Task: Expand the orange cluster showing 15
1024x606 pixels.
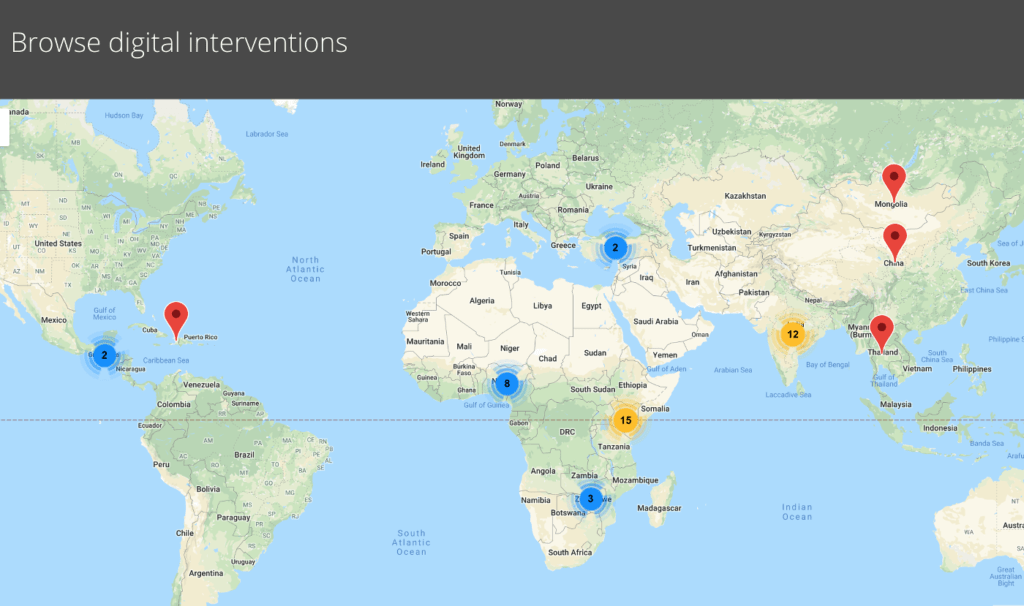Action: 626,421
